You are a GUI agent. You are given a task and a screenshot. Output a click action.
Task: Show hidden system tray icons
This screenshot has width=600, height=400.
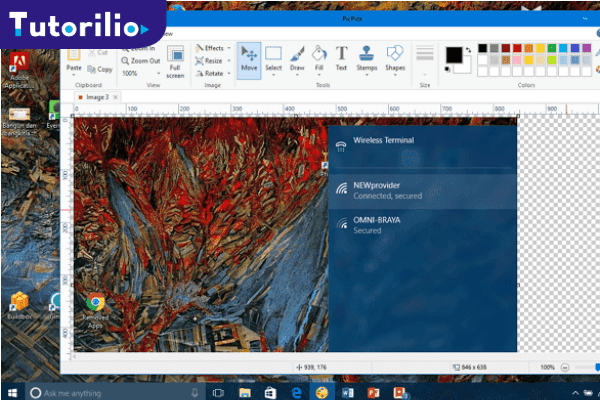[575, 393]
